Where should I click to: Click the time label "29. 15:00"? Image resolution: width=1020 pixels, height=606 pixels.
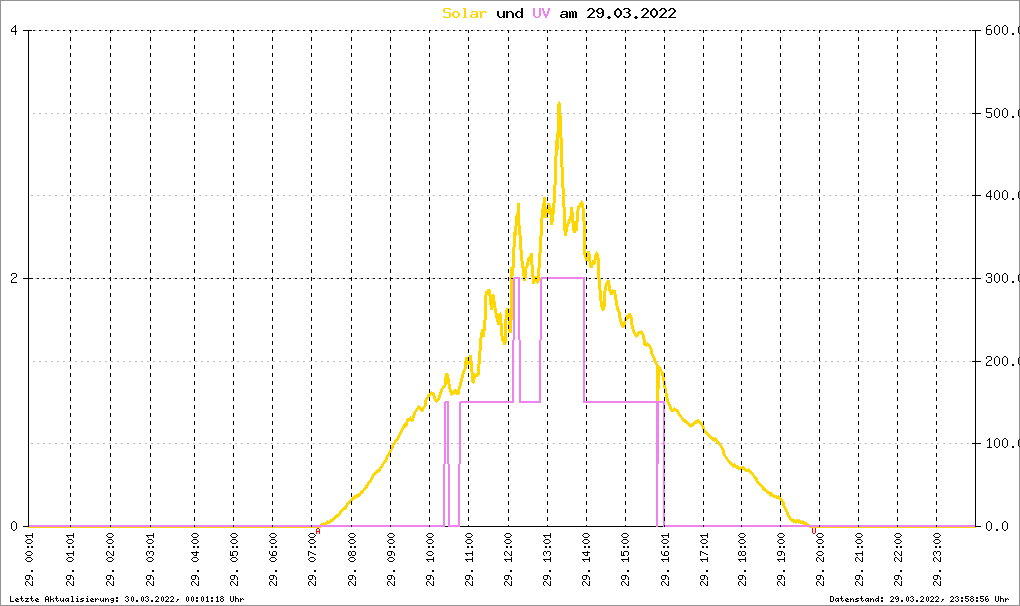pos(625,560)
